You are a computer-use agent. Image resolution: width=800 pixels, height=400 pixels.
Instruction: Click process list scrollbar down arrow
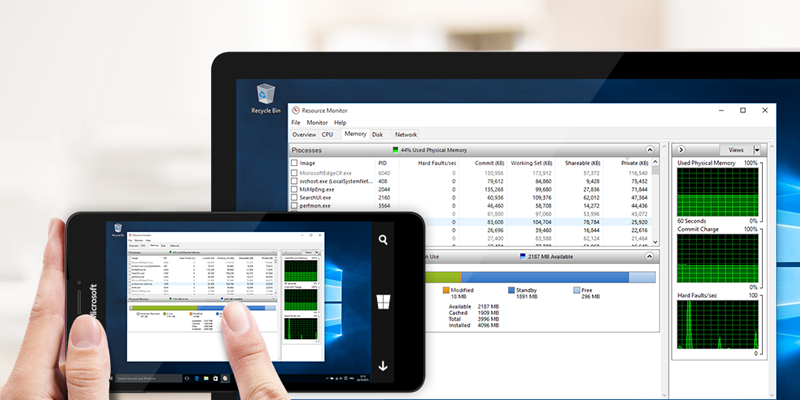pos(656,242)
